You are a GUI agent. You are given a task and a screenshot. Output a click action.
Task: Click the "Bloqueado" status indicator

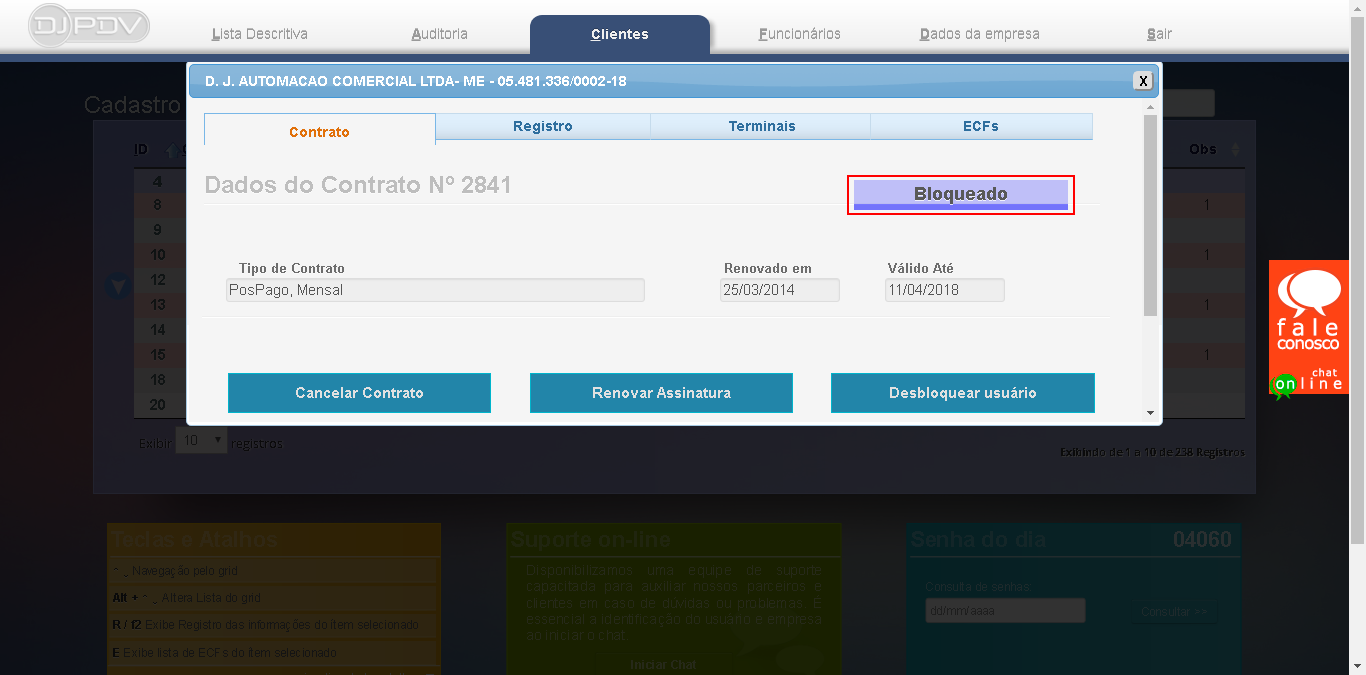tap(960, 193)
